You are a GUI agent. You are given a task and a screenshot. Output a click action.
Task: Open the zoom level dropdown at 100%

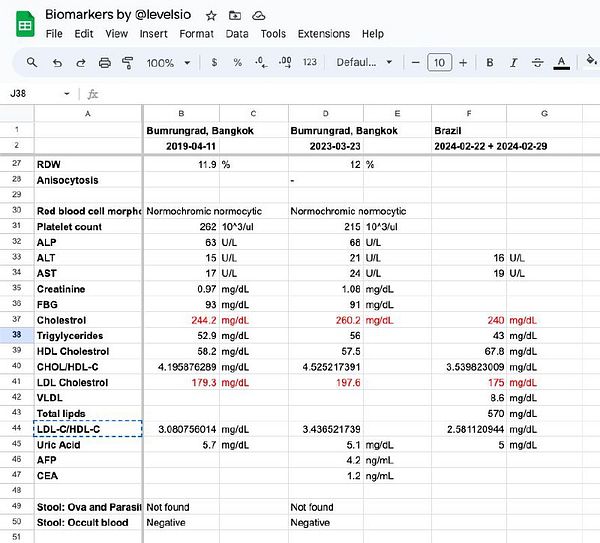(x=168, y=63)
